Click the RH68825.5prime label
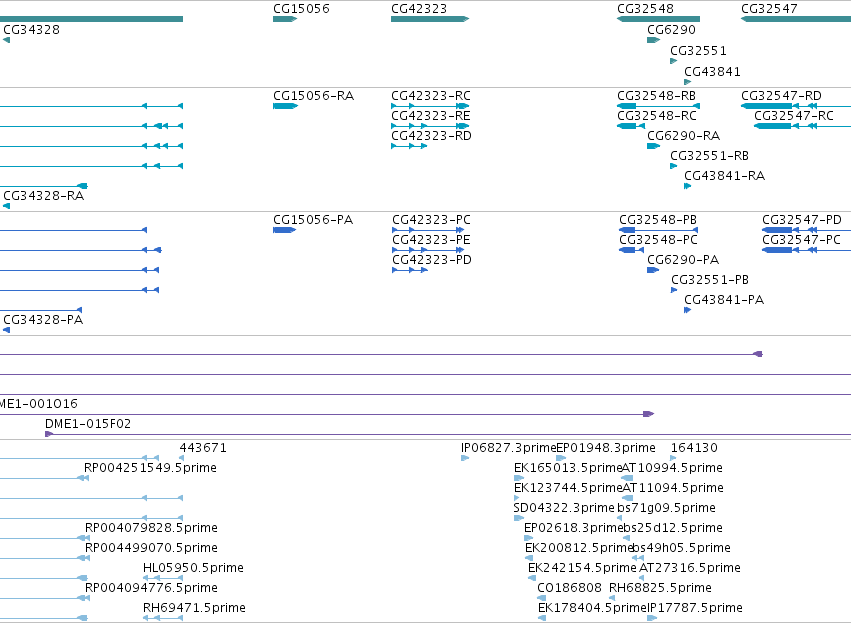The height and width of the screenshot is (623, 851). (x=660, y=588)
